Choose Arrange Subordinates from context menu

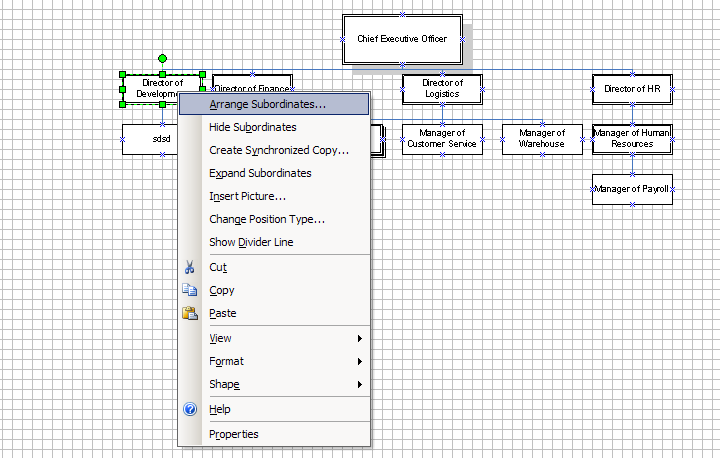267,104
